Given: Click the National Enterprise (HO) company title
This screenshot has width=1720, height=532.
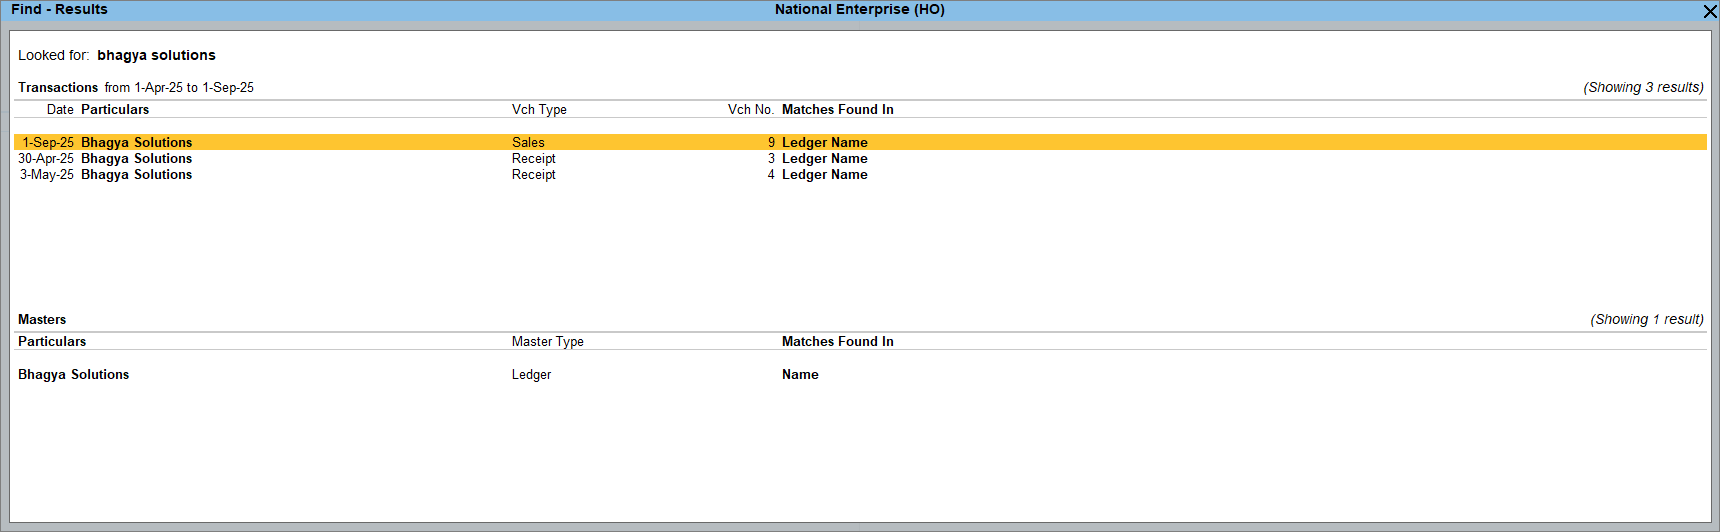Looking at the screenshot, I should click(859, 10).
